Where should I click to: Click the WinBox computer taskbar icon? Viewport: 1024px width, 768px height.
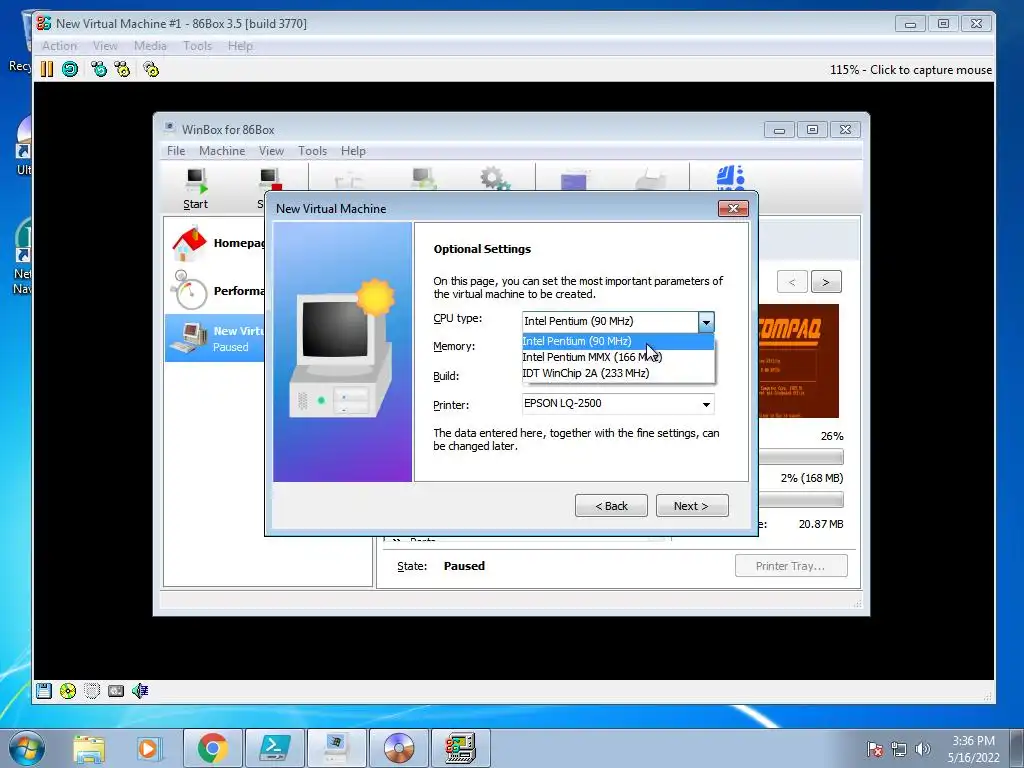[x=336, y=748]
